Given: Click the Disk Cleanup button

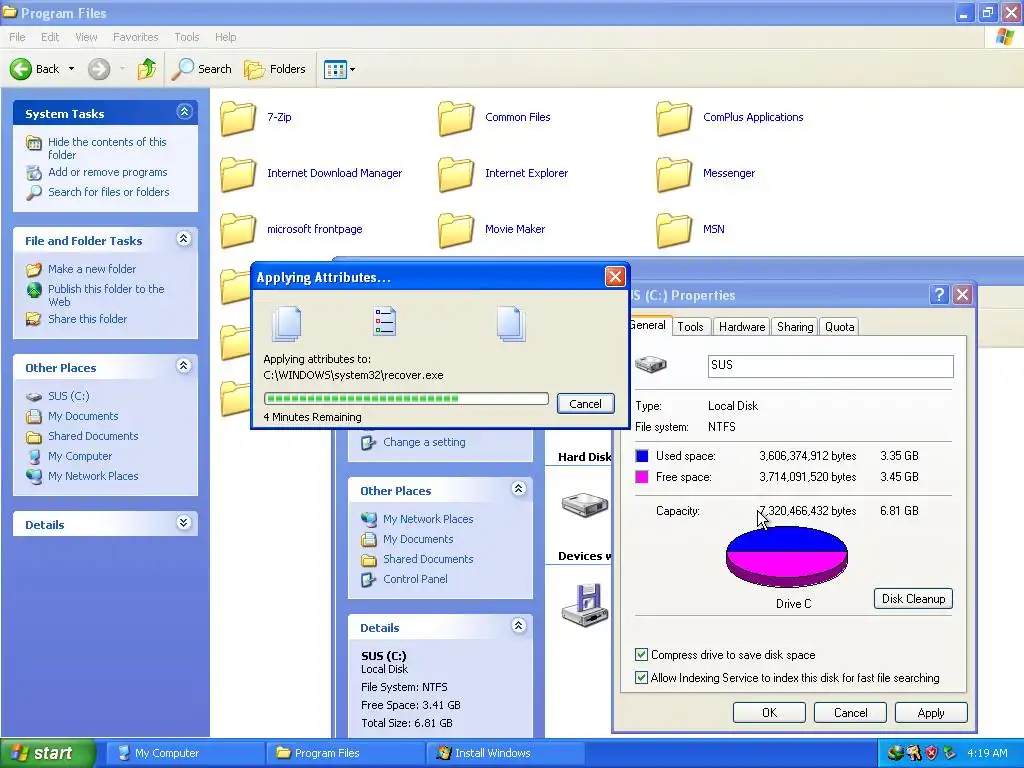Looking at the screenshot, I should 913,599.
